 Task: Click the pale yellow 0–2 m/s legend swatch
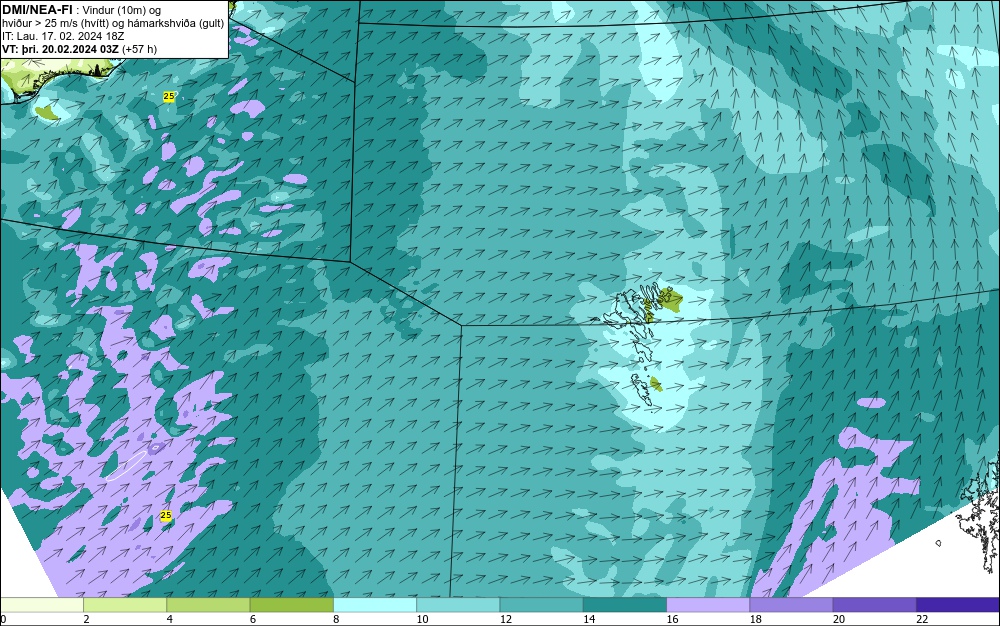pyautogui.click(x=41, y=605)
